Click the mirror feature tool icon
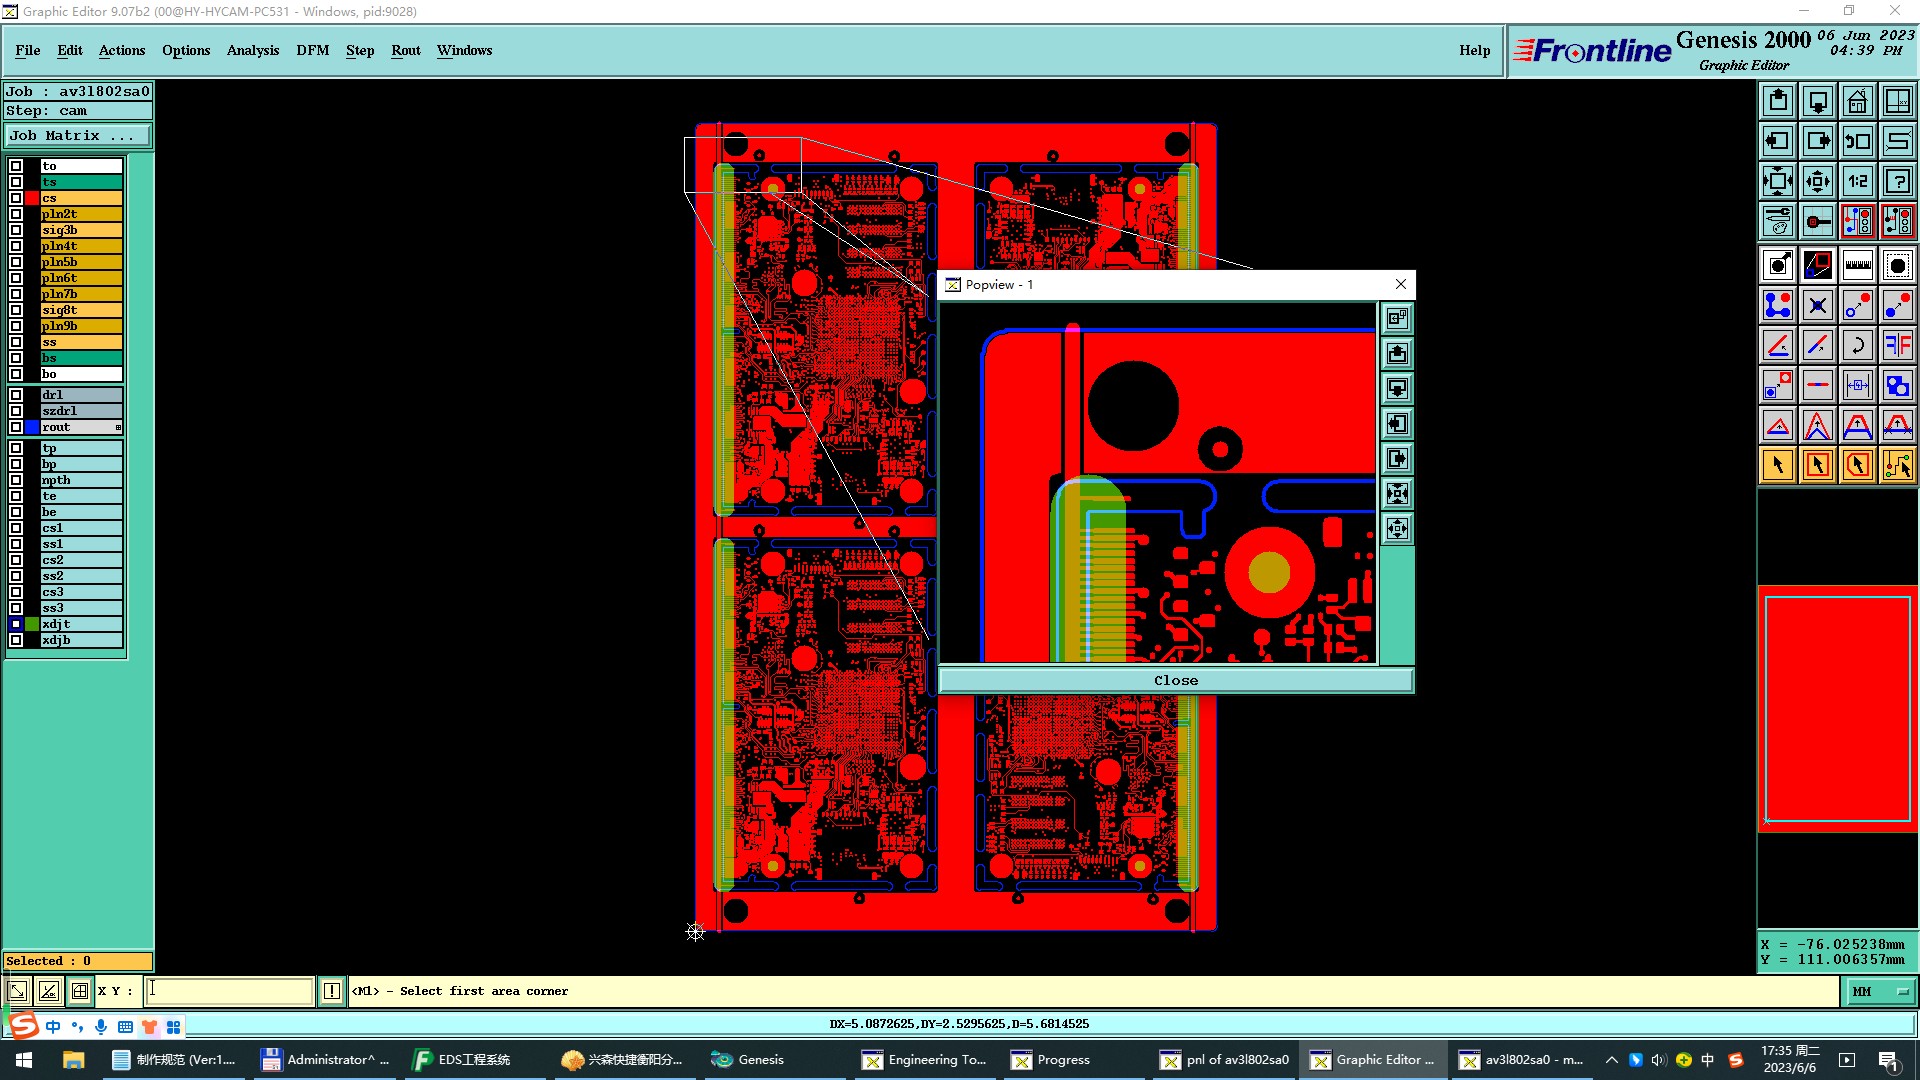 pyautogui.click(x=1897, y=345)
